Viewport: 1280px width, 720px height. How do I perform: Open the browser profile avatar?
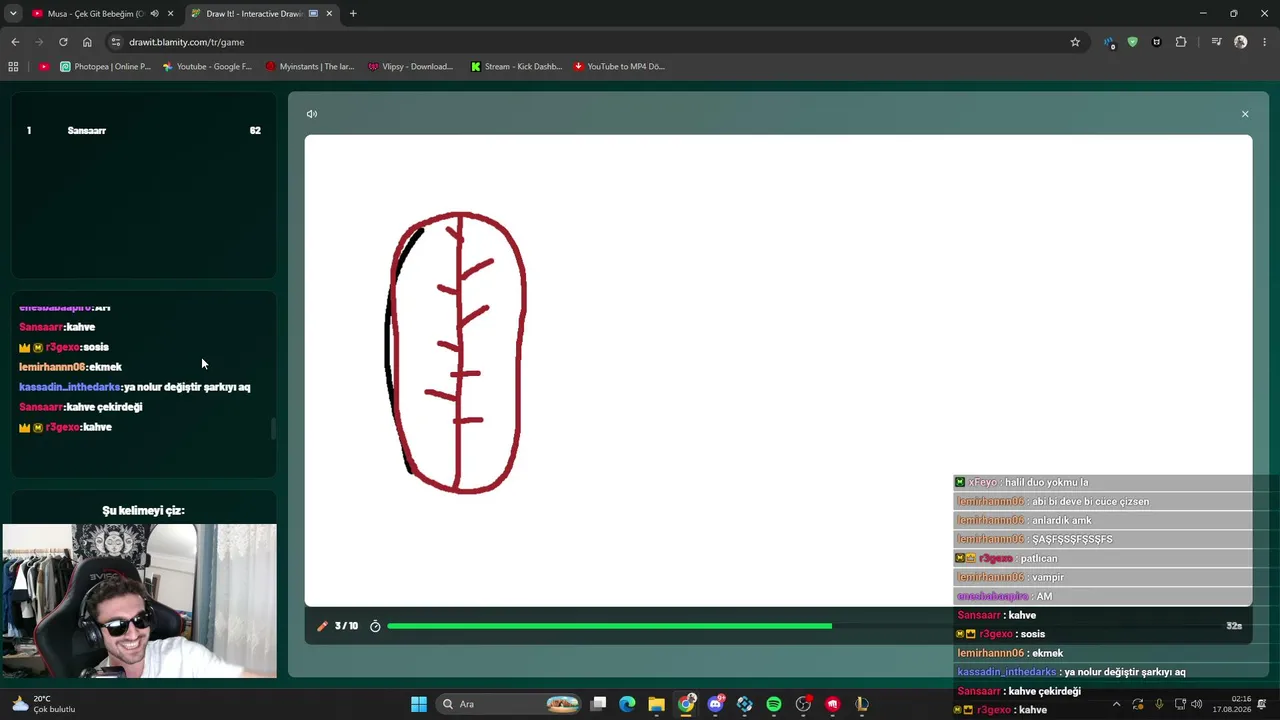click(1241, 42)
